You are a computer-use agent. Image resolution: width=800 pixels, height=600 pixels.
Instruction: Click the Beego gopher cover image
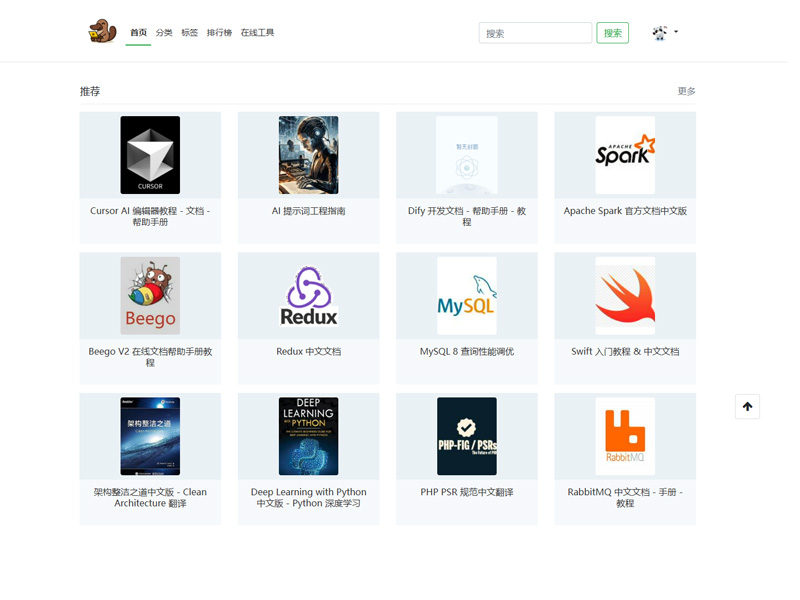150,296
